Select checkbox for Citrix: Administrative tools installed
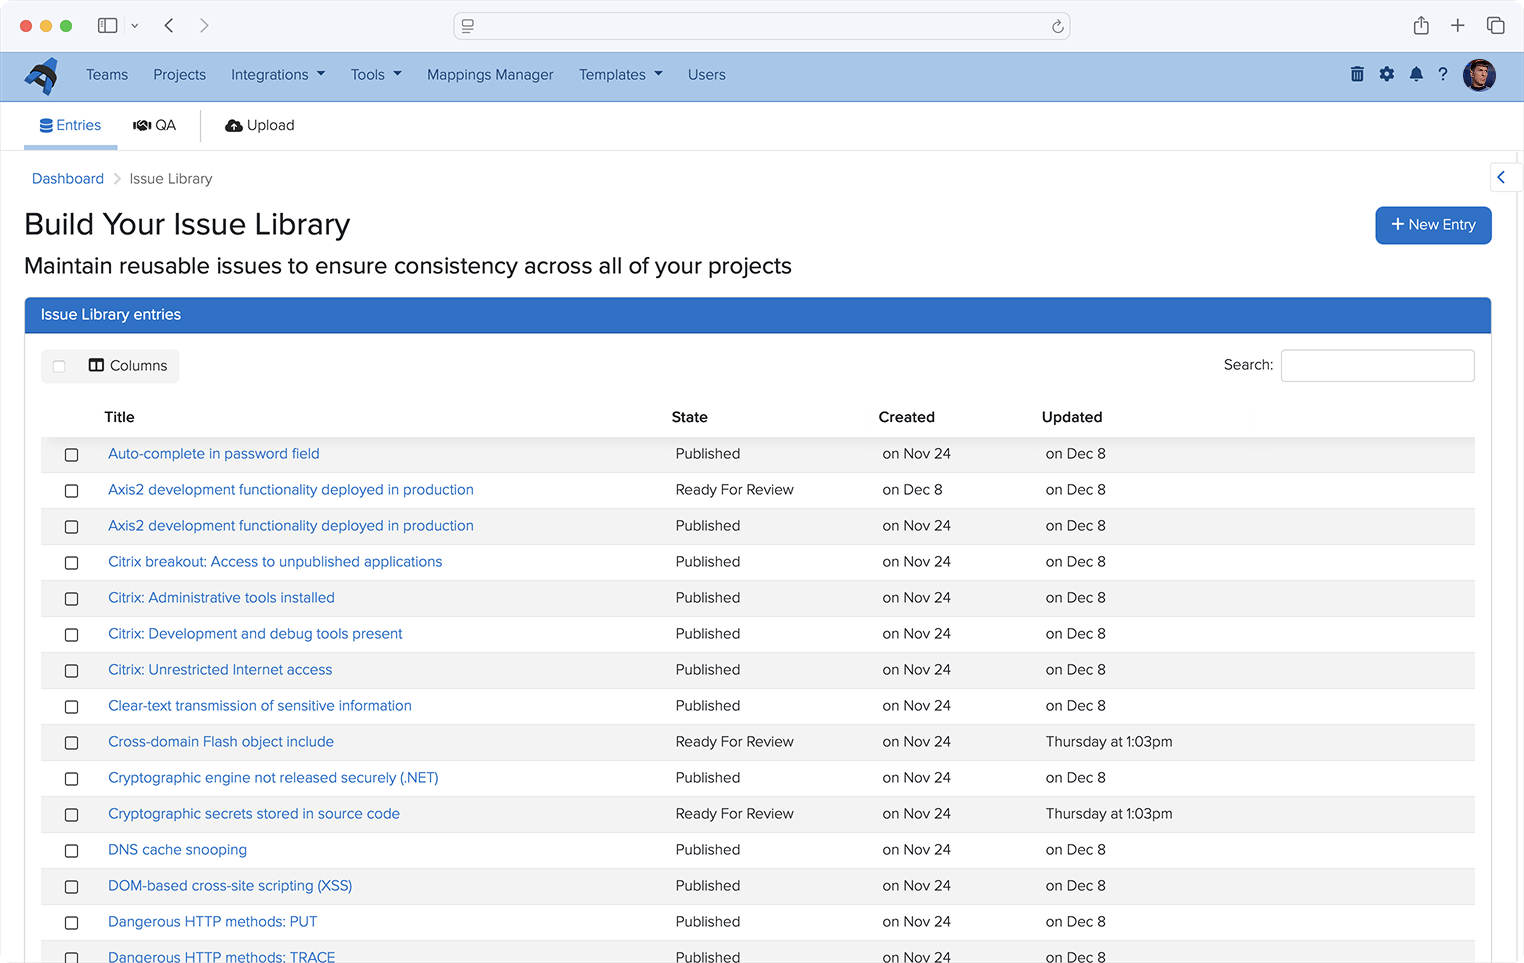 [x=72, y=599]
